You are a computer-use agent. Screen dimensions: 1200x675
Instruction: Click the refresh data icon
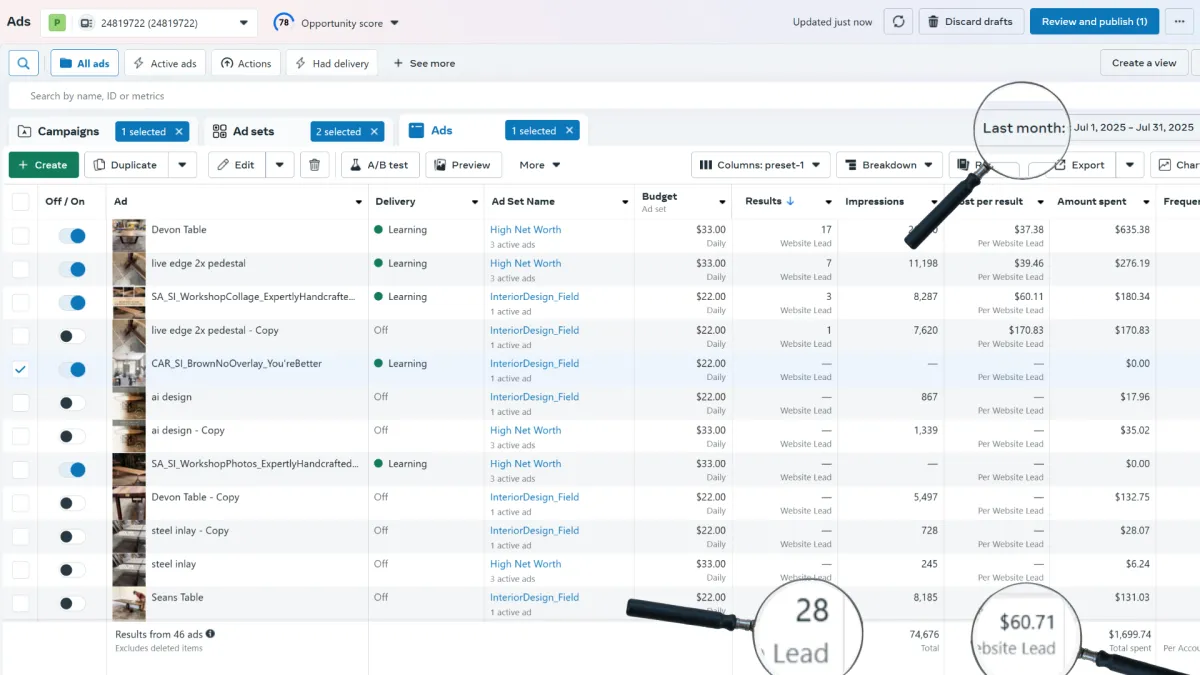click(897, 22)
